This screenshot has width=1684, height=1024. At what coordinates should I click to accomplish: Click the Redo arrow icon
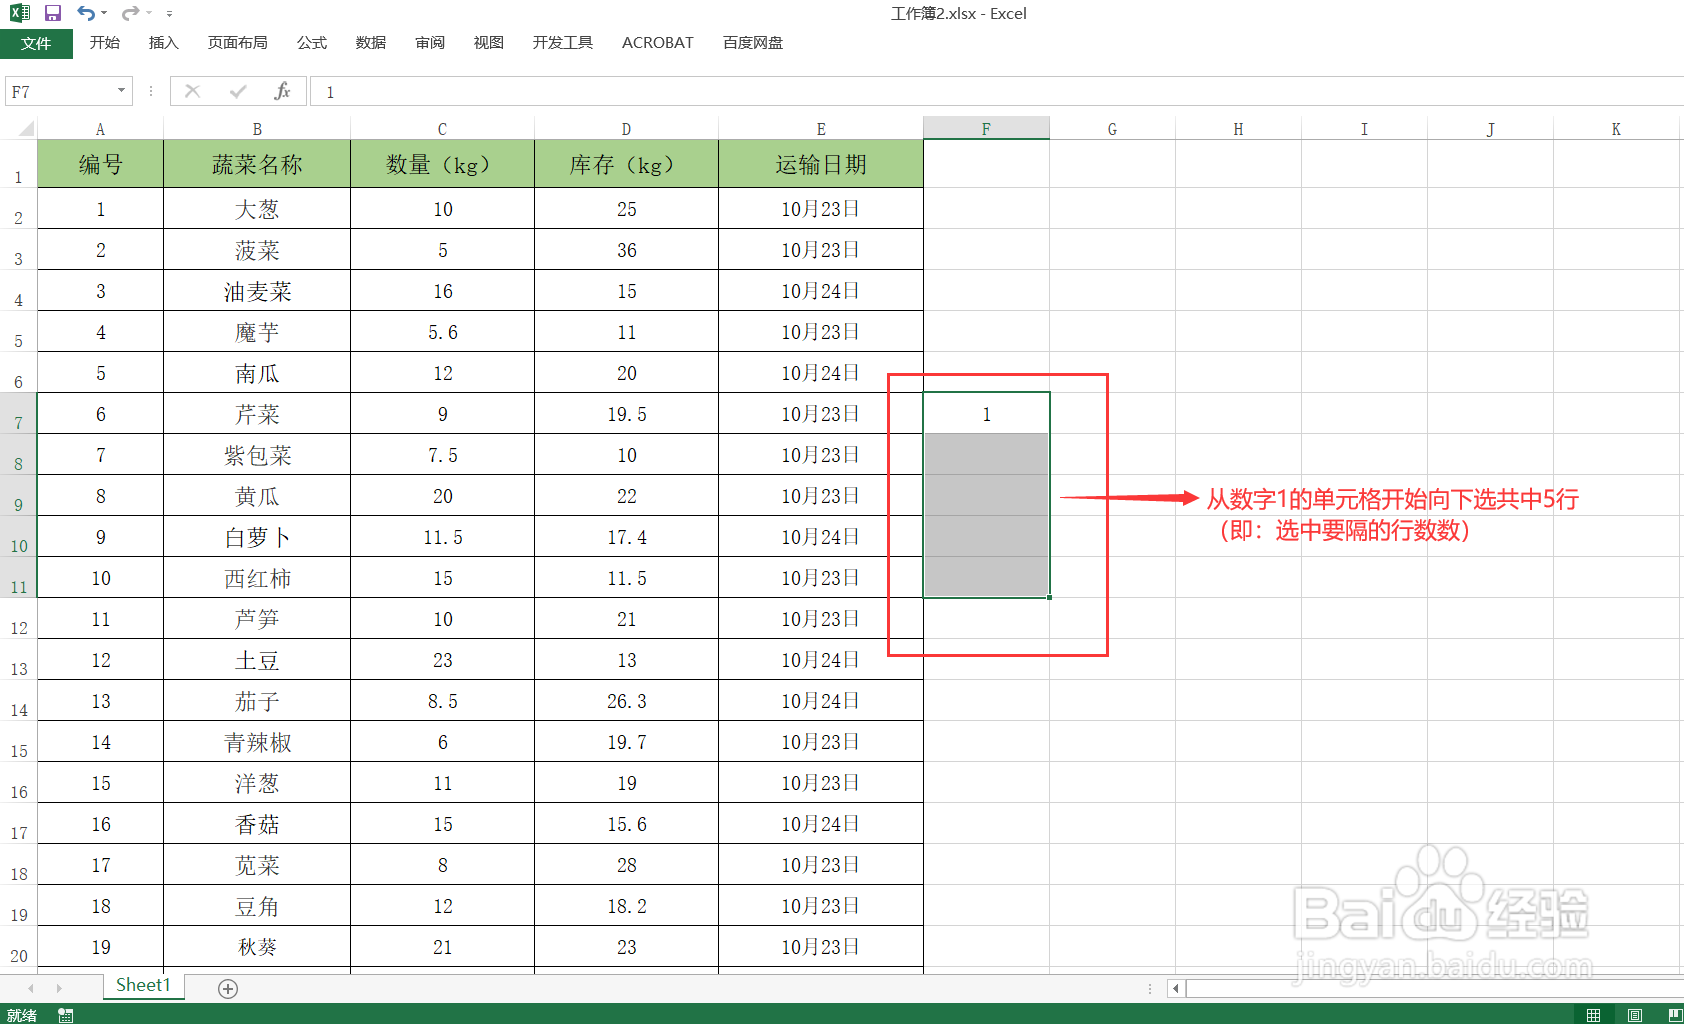(x=130, y=13)
